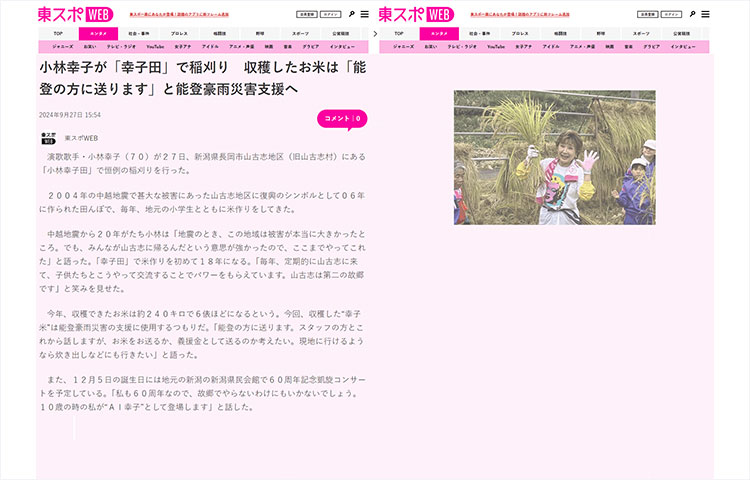The width and height of the screenshot is (750, 480).
Task: Open the hamburger menu in the right page header
Action: [705, 14]
